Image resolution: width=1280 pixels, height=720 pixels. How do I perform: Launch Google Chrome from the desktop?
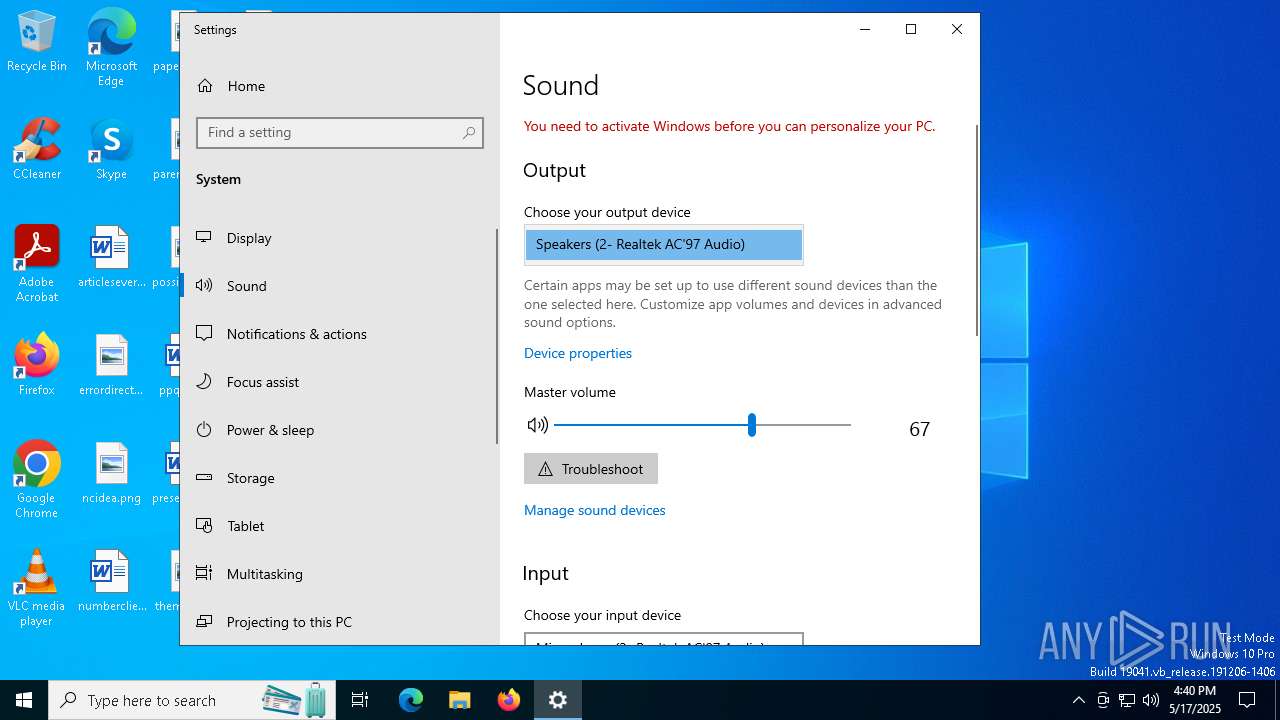tap(37, 480)
